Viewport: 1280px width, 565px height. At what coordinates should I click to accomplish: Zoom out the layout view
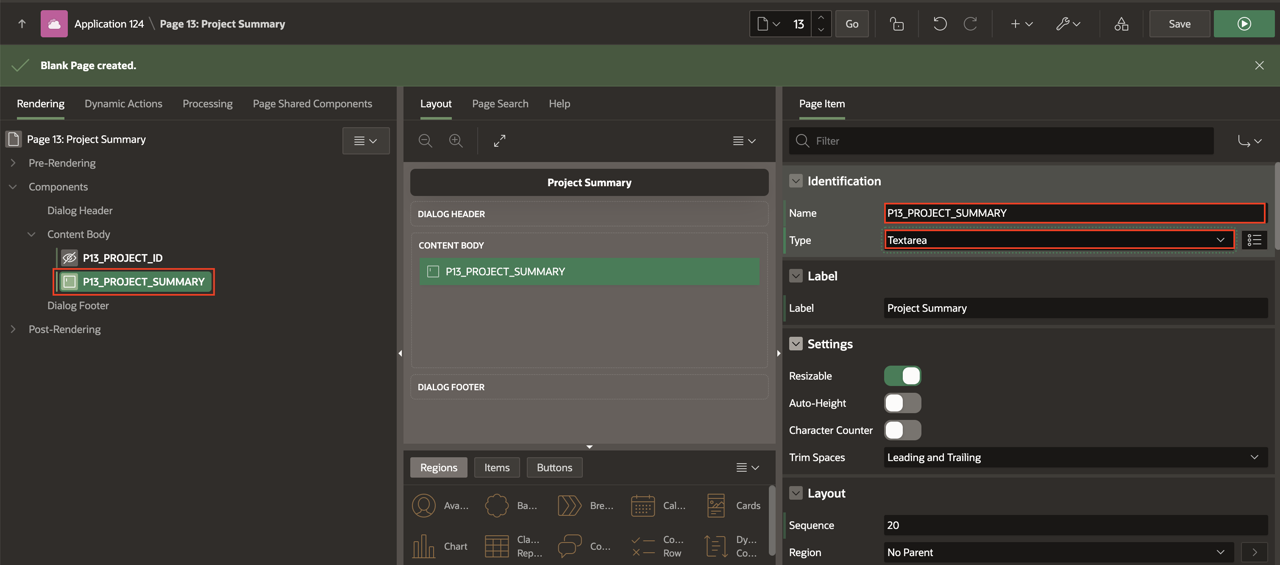pos(425,141)
